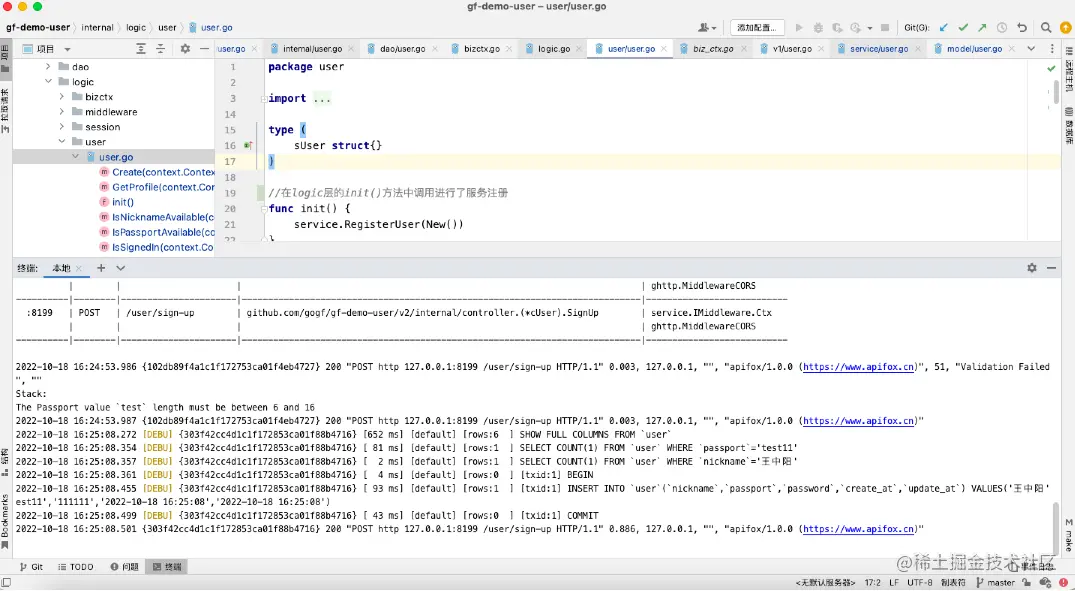Expand the middleware folder
The height and width of the screenshot is (591, 1075).
coord(62,112)
